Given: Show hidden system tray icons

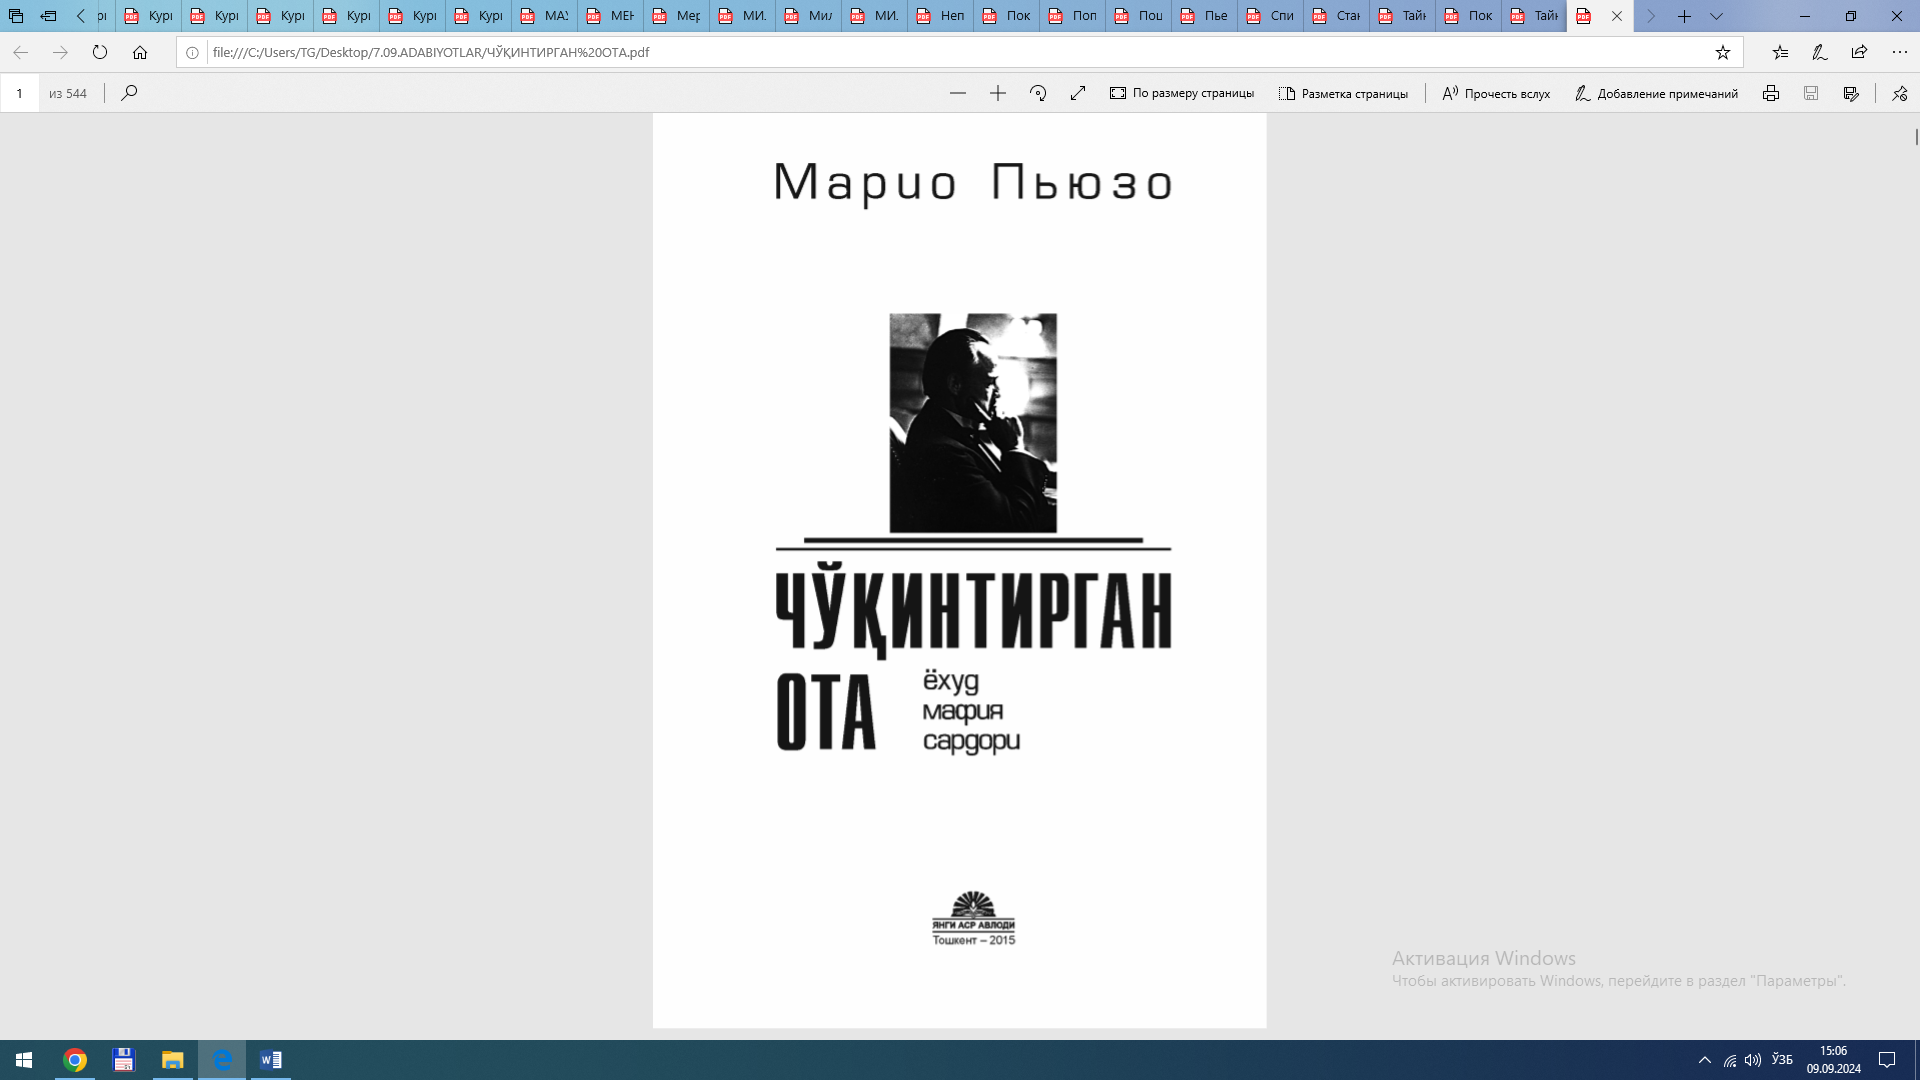Looking at the screenshot, I should 1705,1060.
